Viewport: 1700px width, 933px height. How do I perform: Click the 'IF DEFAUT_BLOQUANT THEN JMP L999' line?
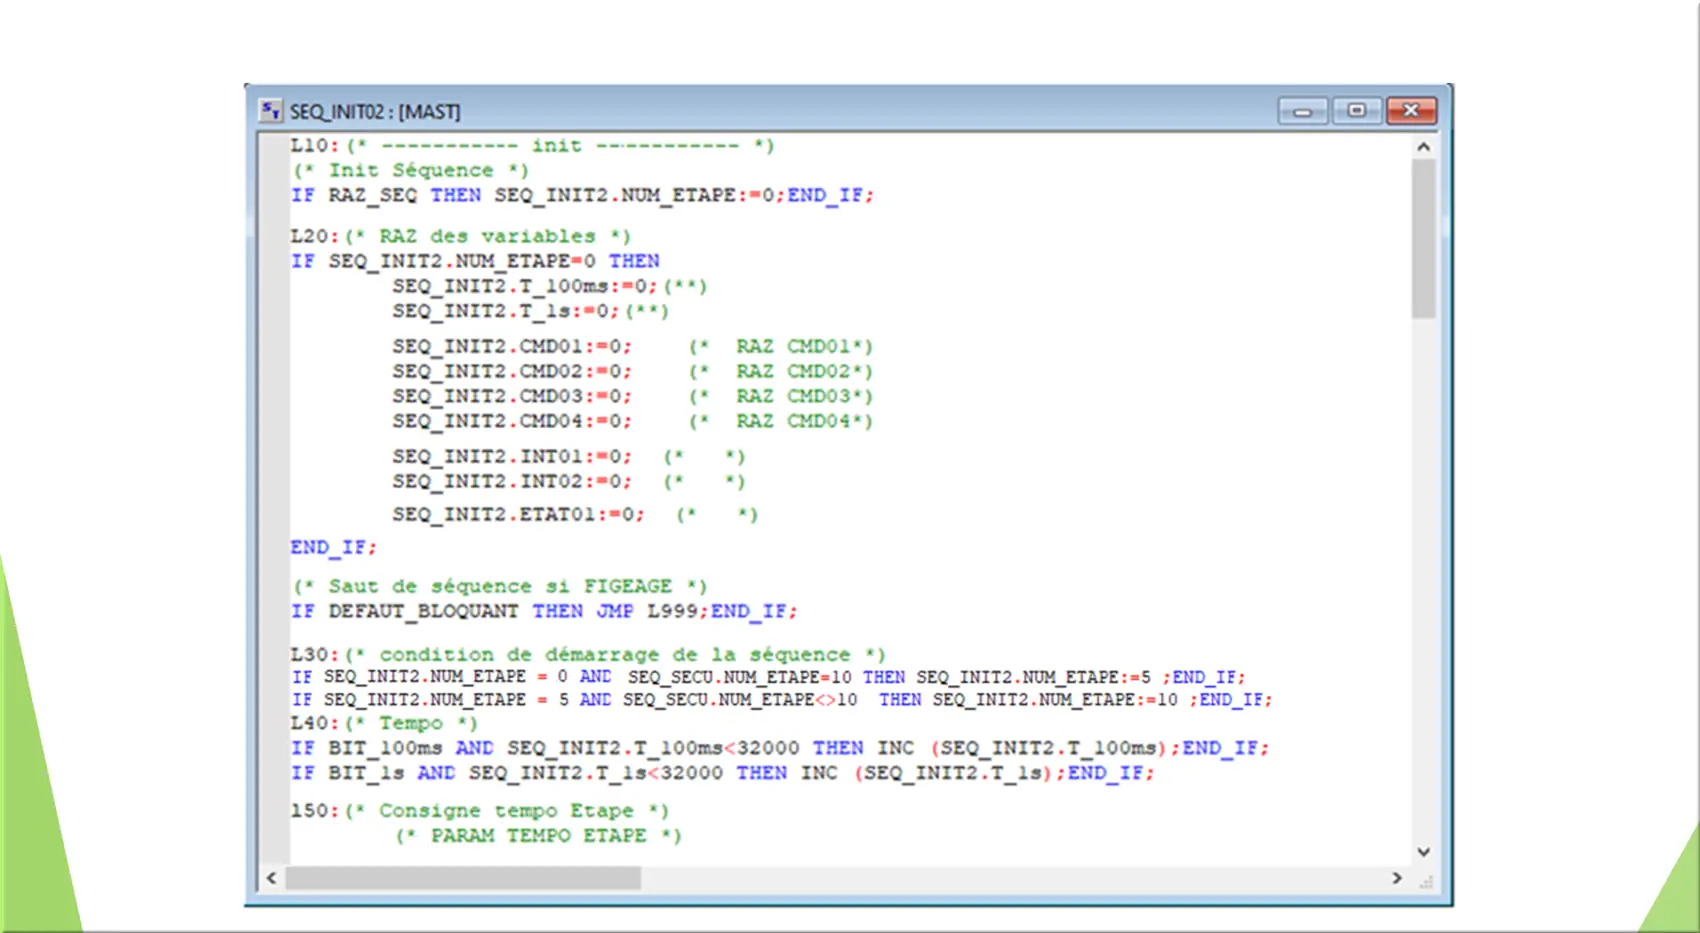click(x=544, y=612)
